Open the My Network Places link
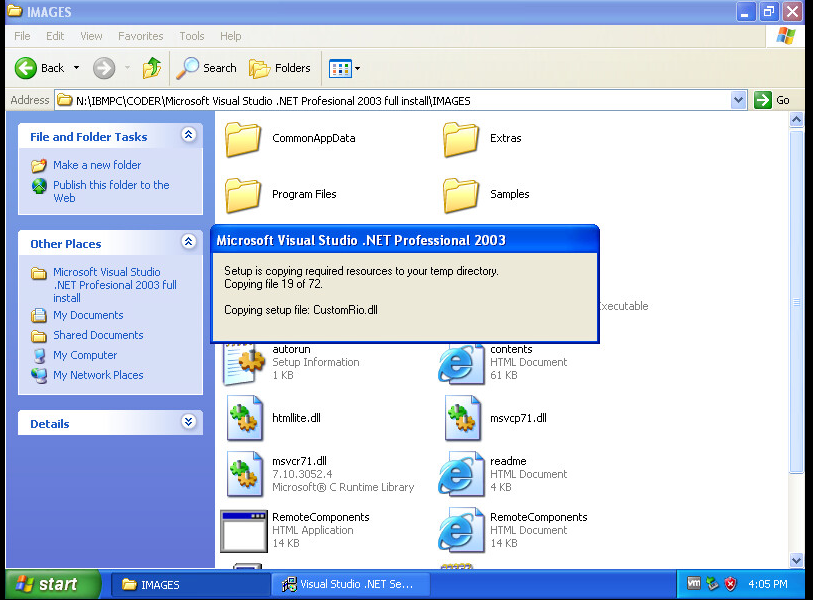 98,375
